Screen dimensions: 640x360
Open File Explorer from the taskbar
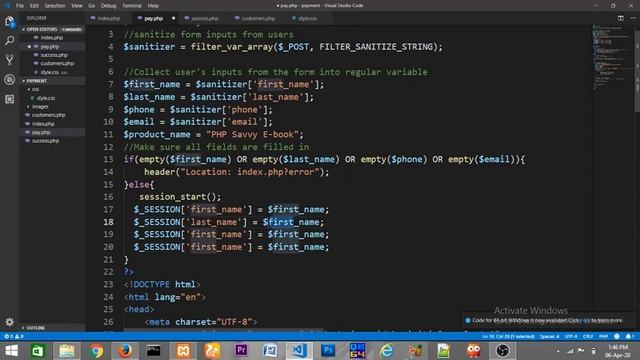[x=67, y=351]
